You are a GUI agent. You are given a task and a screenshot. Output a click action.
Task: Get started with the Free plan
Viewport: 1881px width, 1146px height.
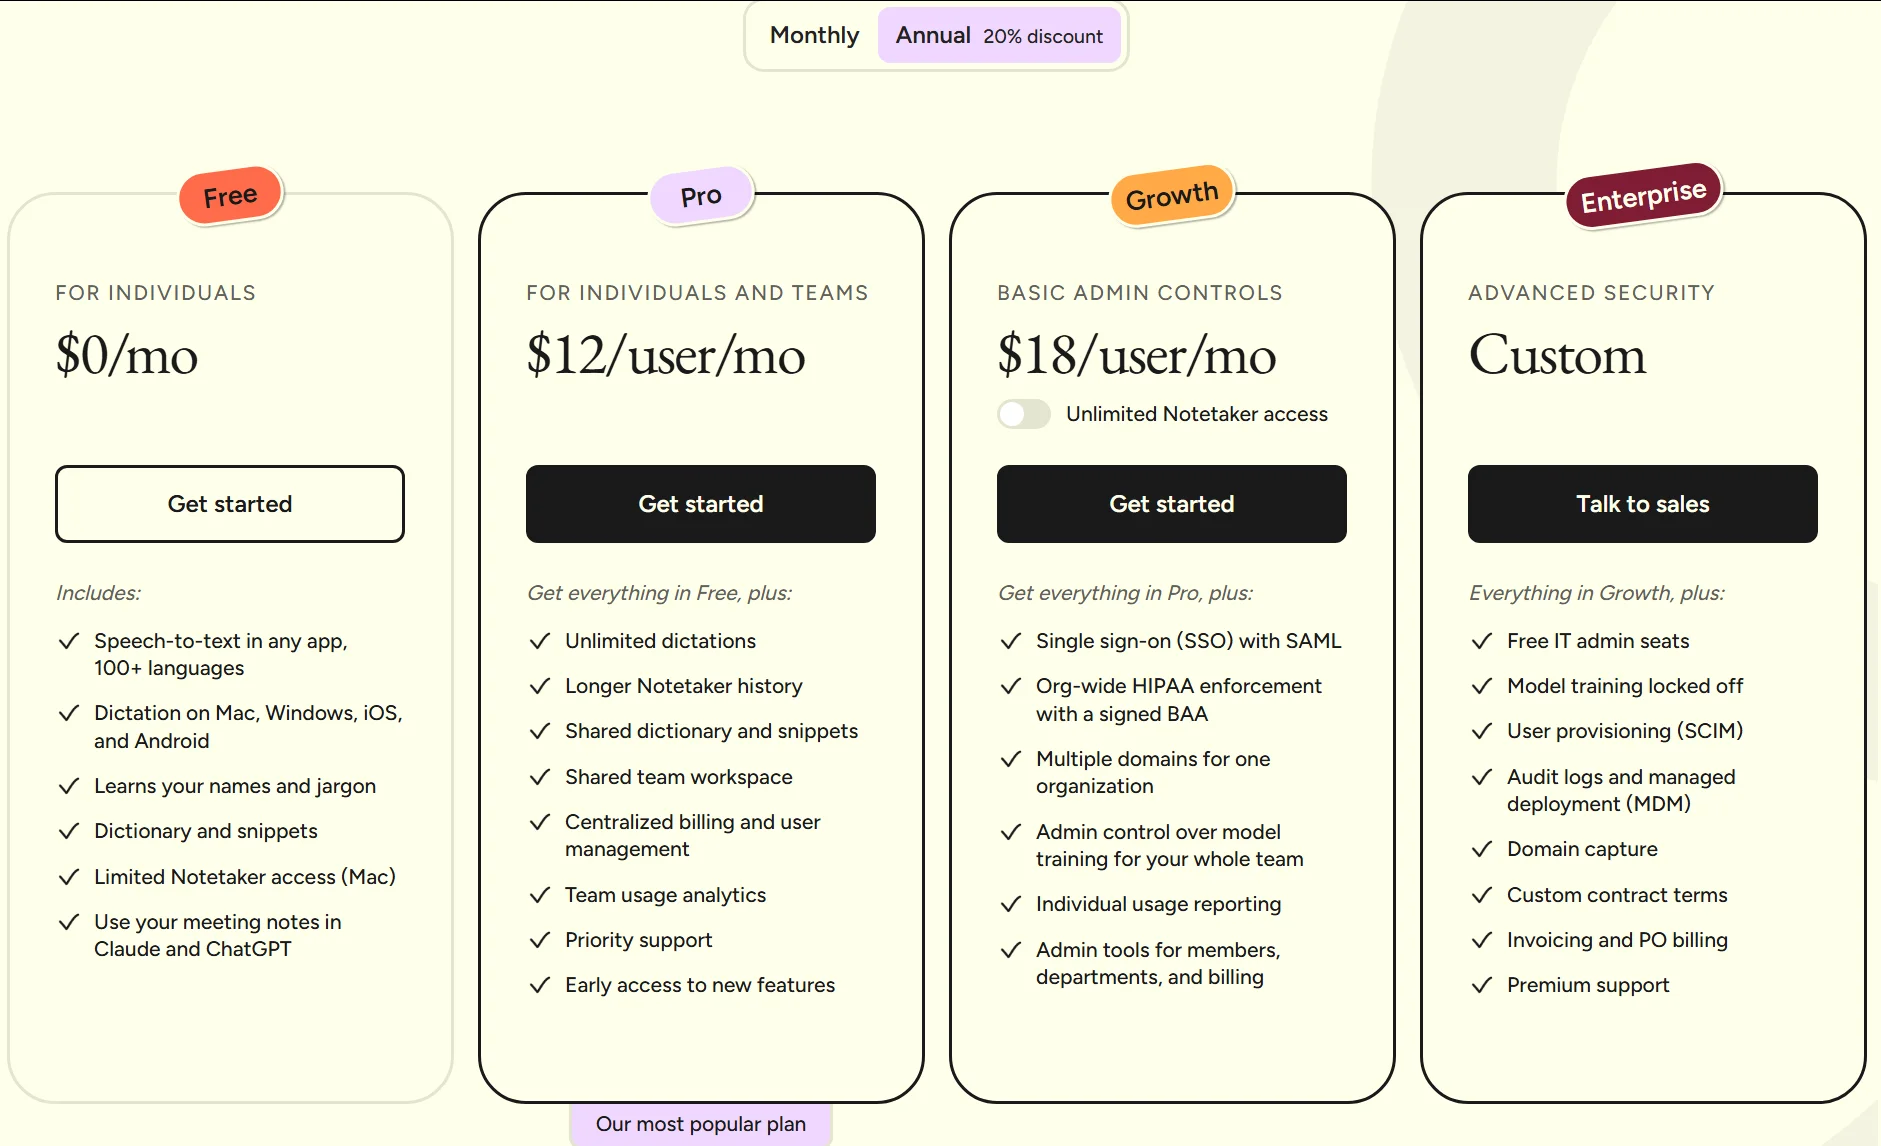[x=230, y=504]
